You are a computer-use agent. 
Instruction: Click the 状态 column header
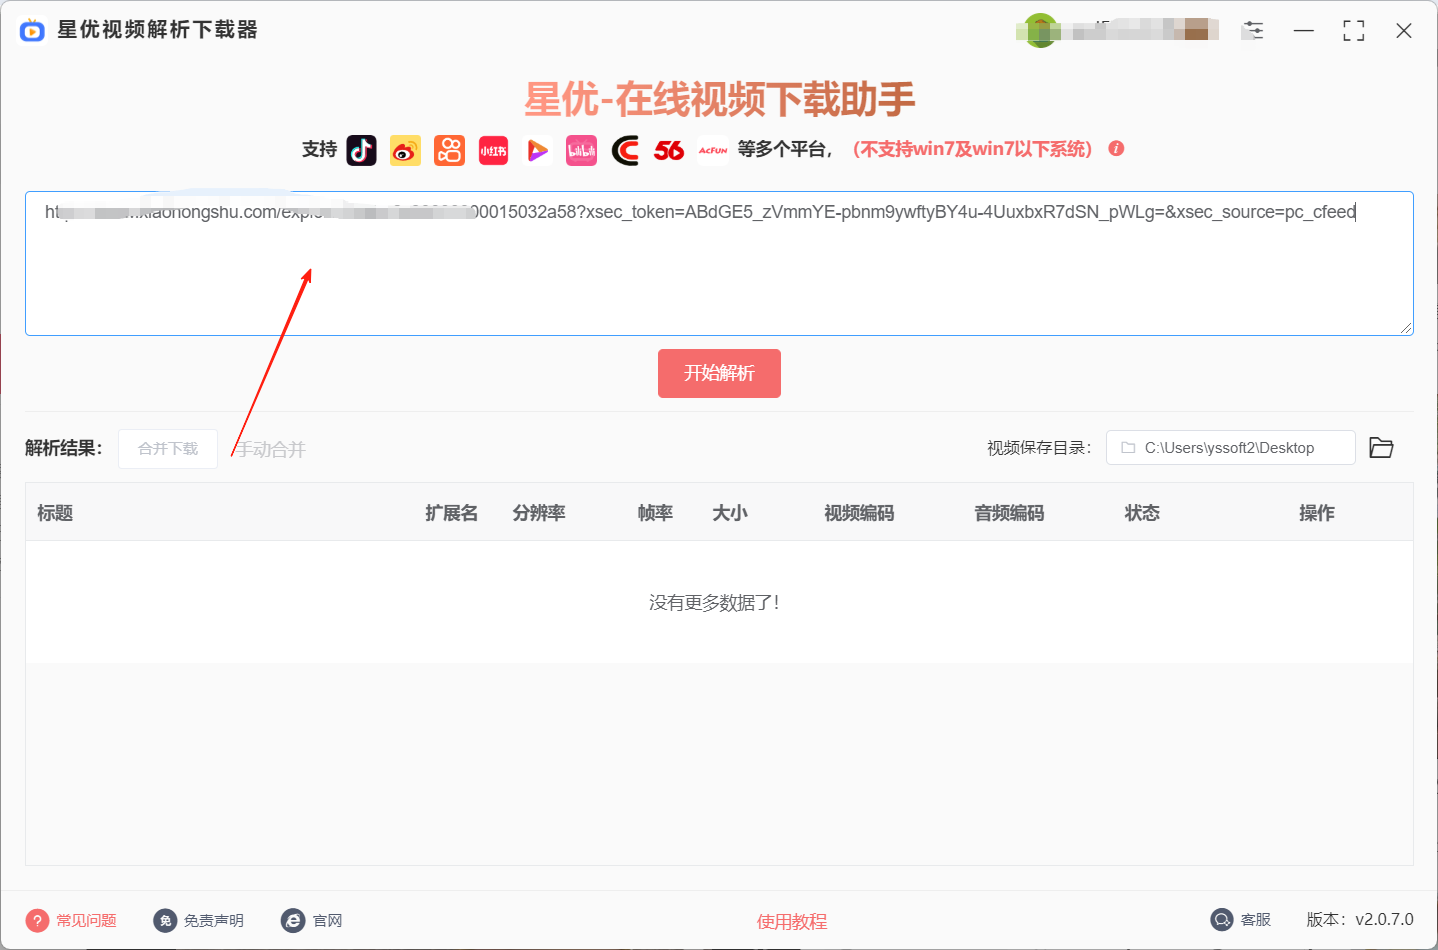(x=1142, y=512)
